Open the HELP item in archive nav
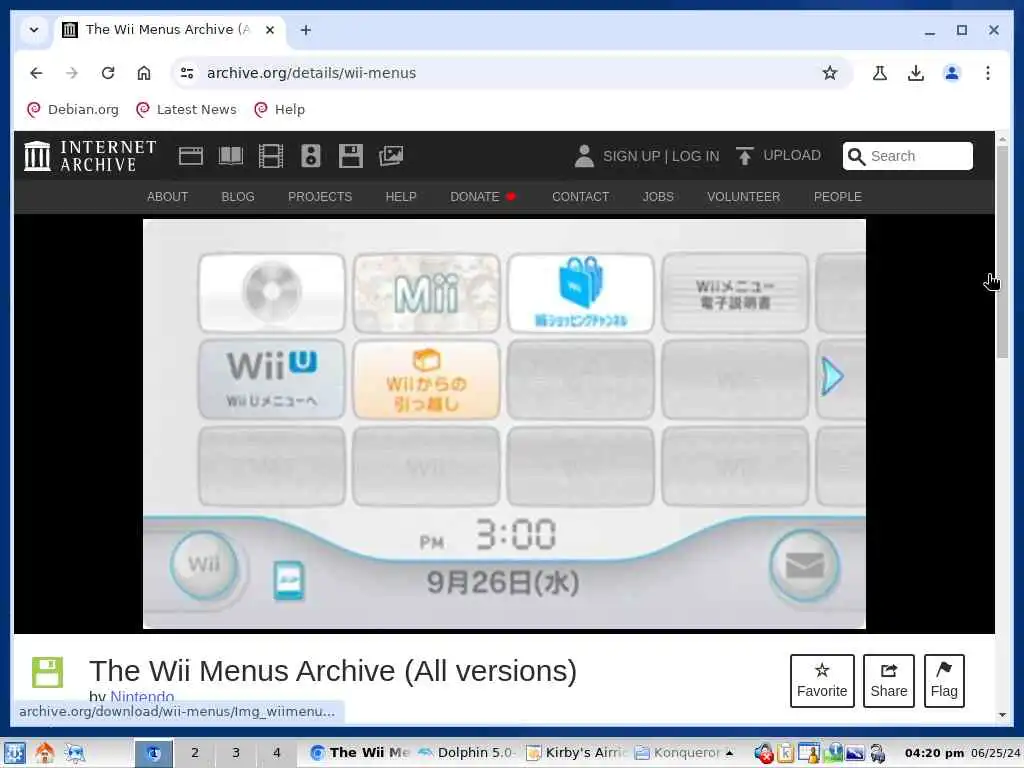The height and width of the screenshot is (768, 1024). (400, 197)
